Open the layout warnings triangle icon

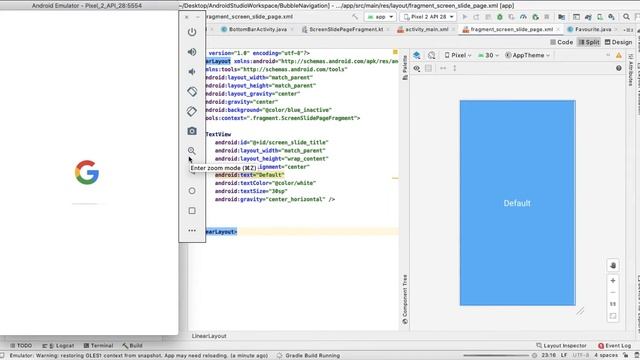619,56
